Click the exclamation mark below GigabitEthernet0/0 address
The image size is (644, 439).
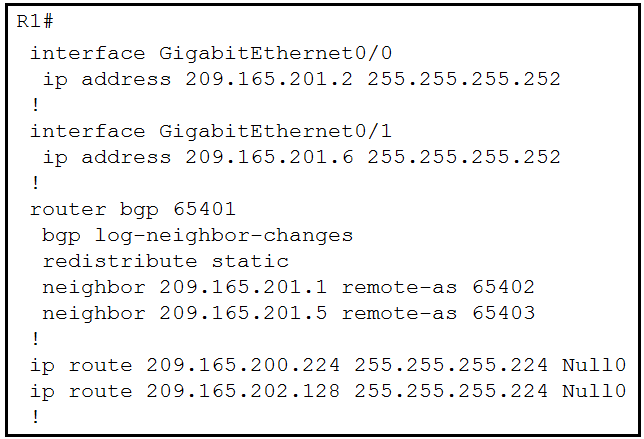36,105
